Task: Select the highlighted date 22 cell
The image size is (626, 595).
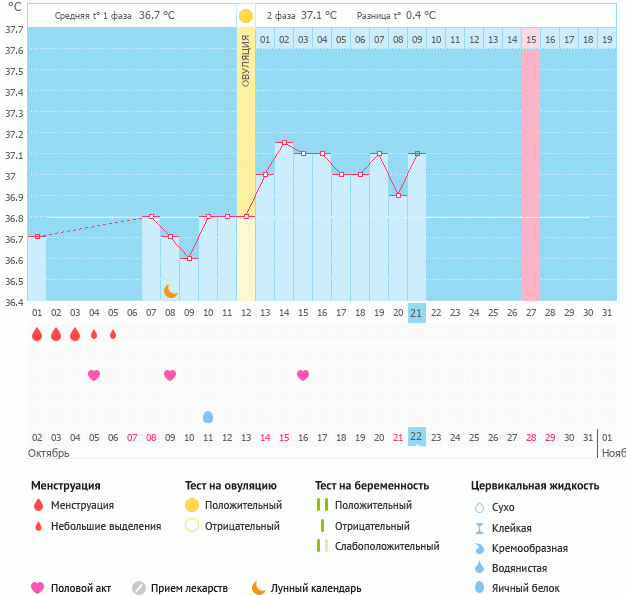Action: pos(417,436)
